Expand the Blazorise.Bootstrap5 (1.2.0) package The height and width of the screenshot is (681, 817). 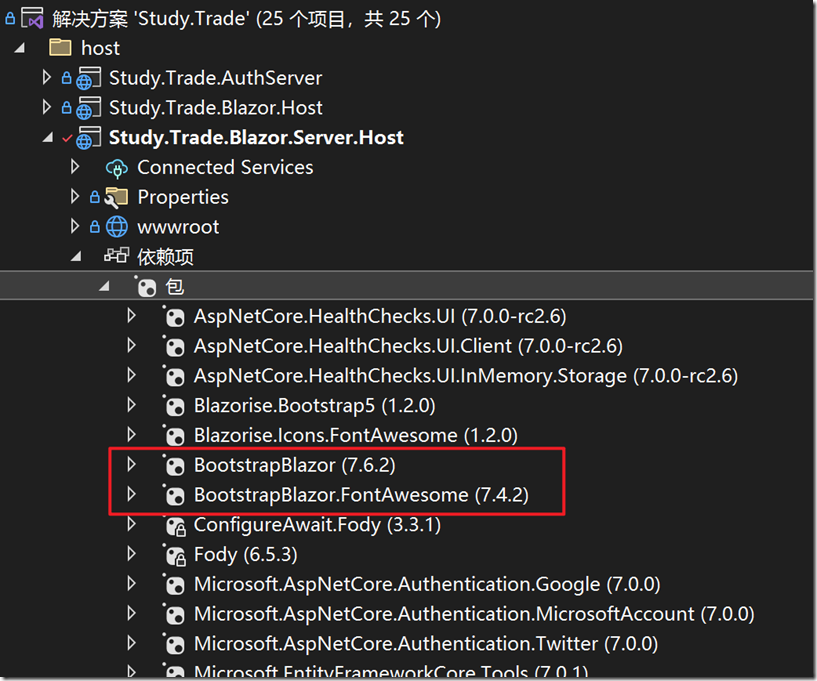pos(132,405)
